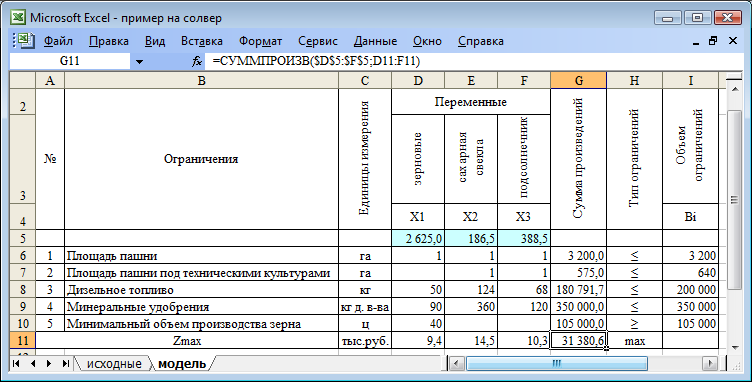The height and width of the screenshot is (382, 752).
Task: Select column A header
Action: 50,81
